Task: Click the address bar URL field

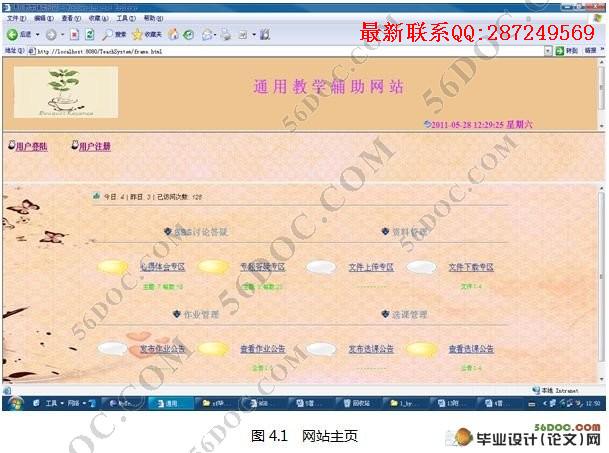Action: pos(287,51)
